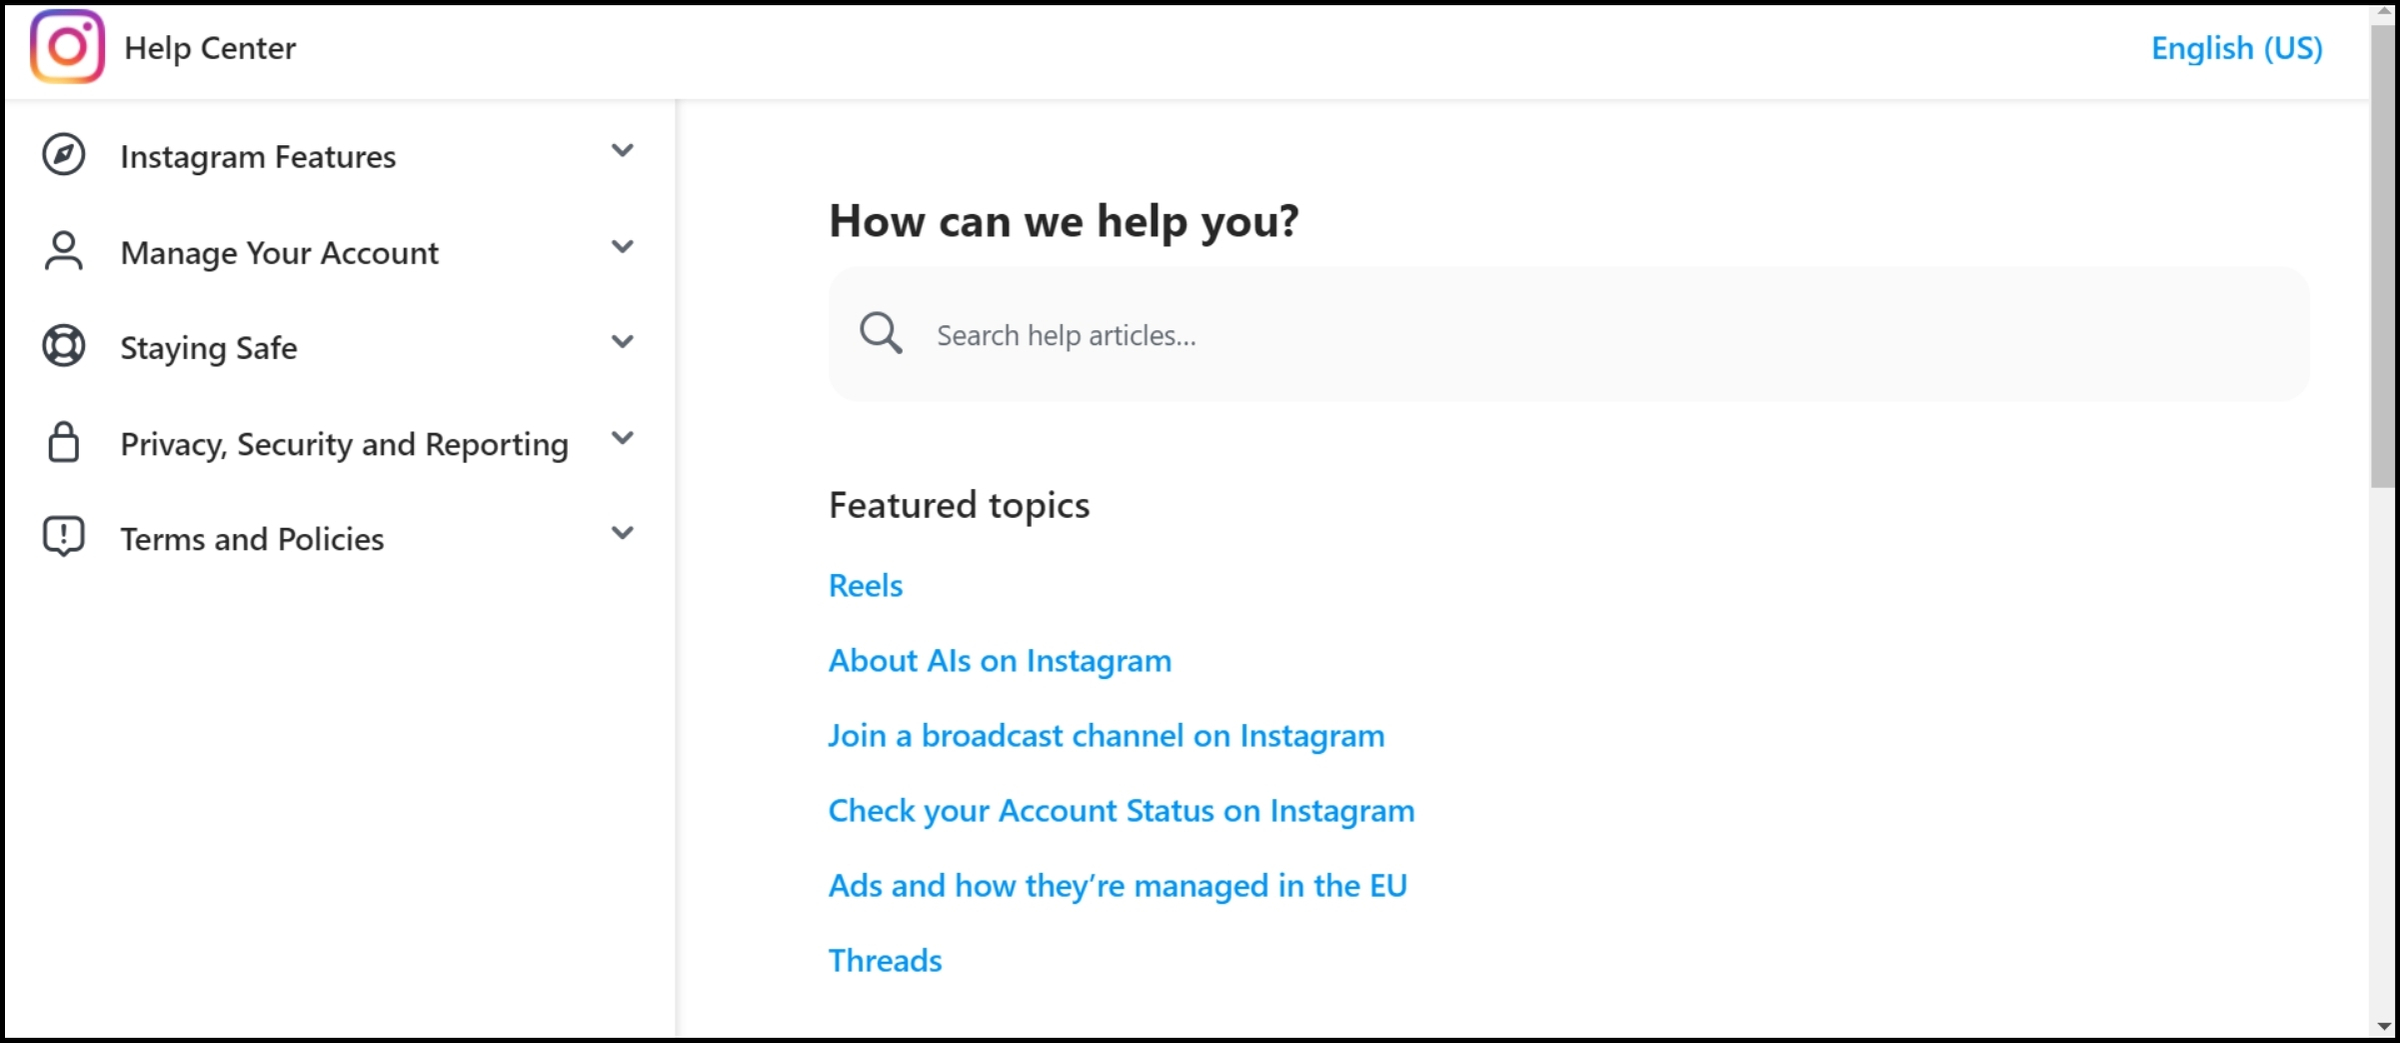Viewport: 2400px width, 1043px height.
Task: Open the Reels featured topic link
Action: pos(866,585)
